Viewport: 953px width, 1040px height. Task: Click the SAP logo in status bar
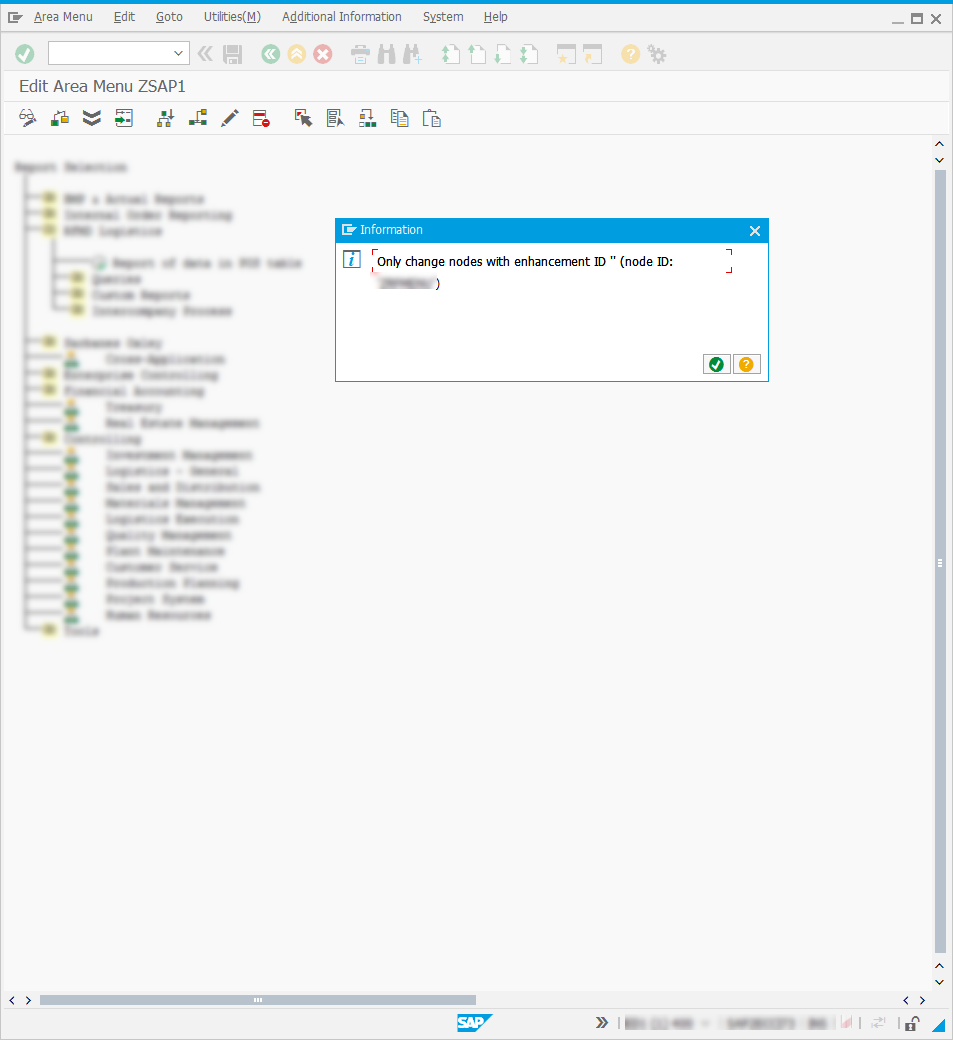474,1023
